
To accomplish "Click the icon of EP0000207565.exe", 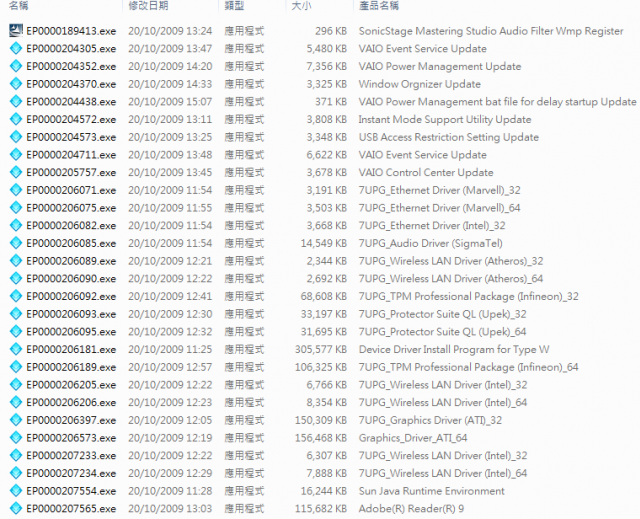I will (x=16, y=508).
